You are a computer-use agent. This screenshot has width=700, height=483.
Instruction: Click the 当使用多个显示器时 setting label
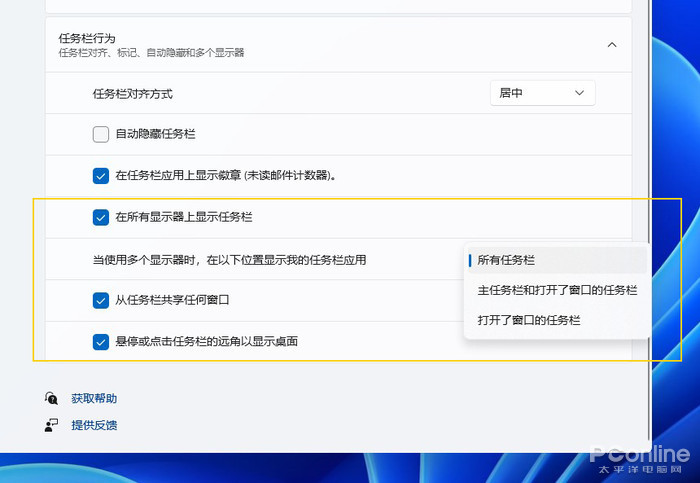click(229, 260)
